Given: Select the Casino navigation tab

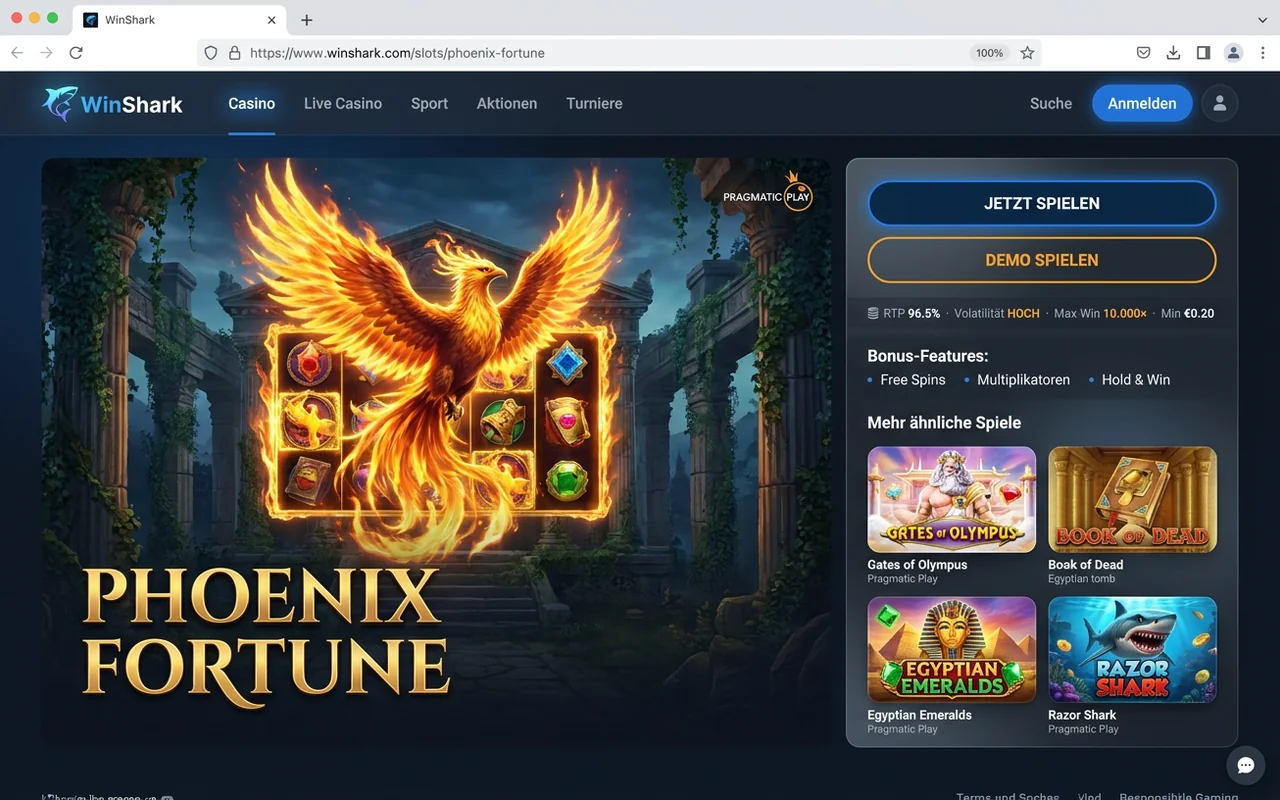Looking at the screenshot, I should pyautogui.click(x=252, y=103).
